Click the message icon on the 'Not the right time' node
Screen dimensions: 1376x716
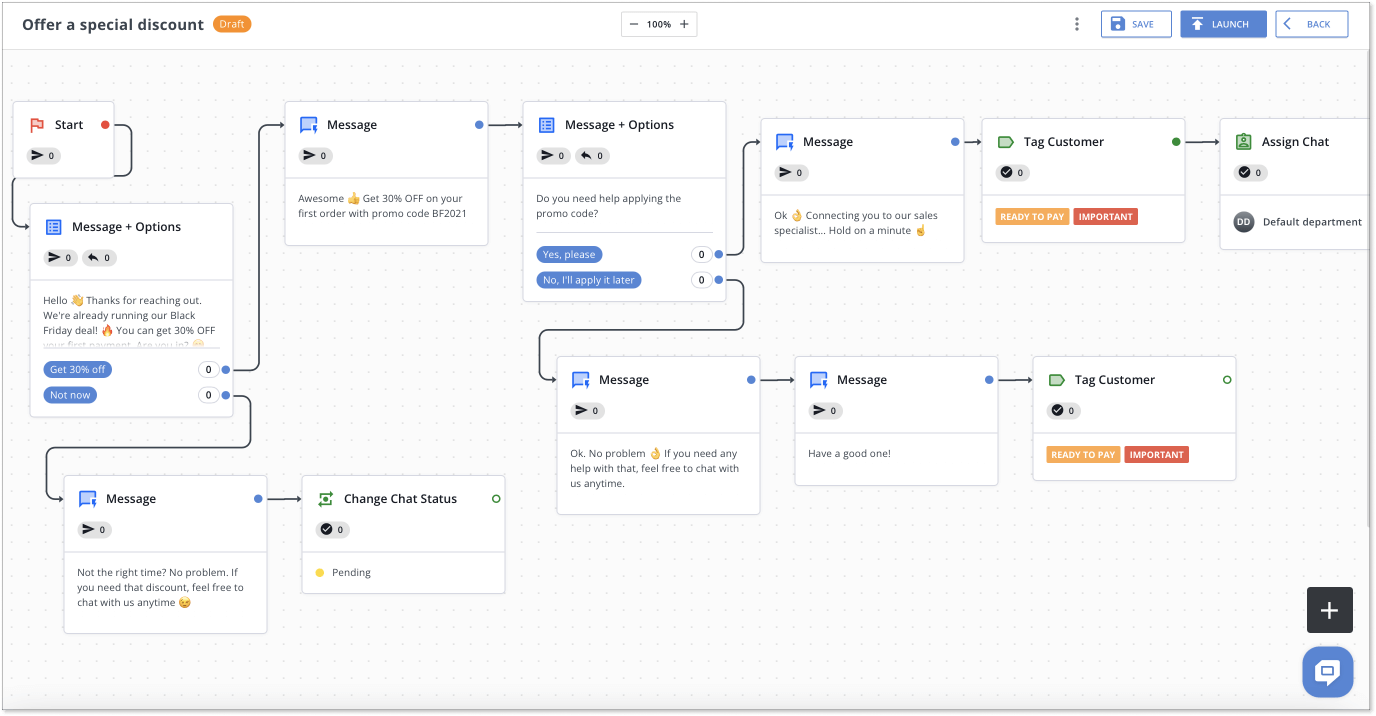point(88,499)
